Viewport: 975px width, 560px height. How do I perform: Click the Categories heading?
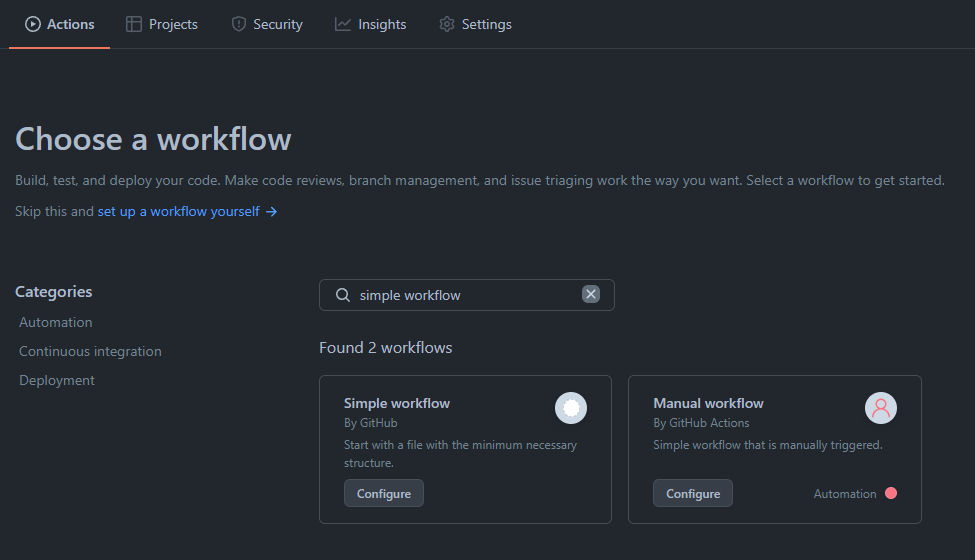pos(53,291)
